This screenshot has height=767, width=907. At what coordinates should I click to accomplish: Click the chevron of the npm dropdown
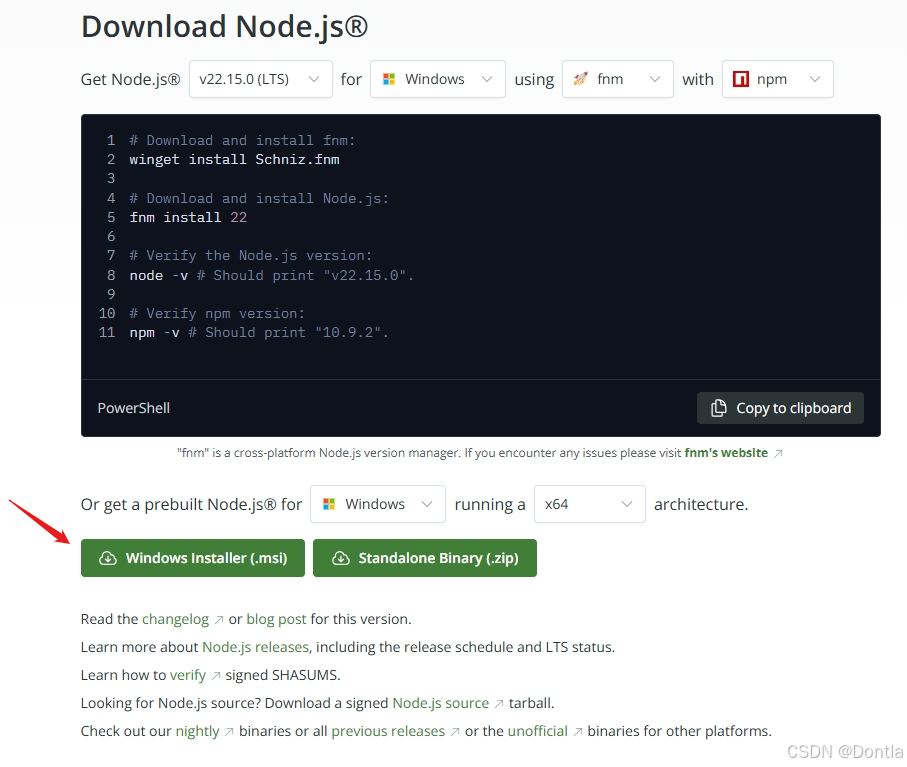pos(814,79)
